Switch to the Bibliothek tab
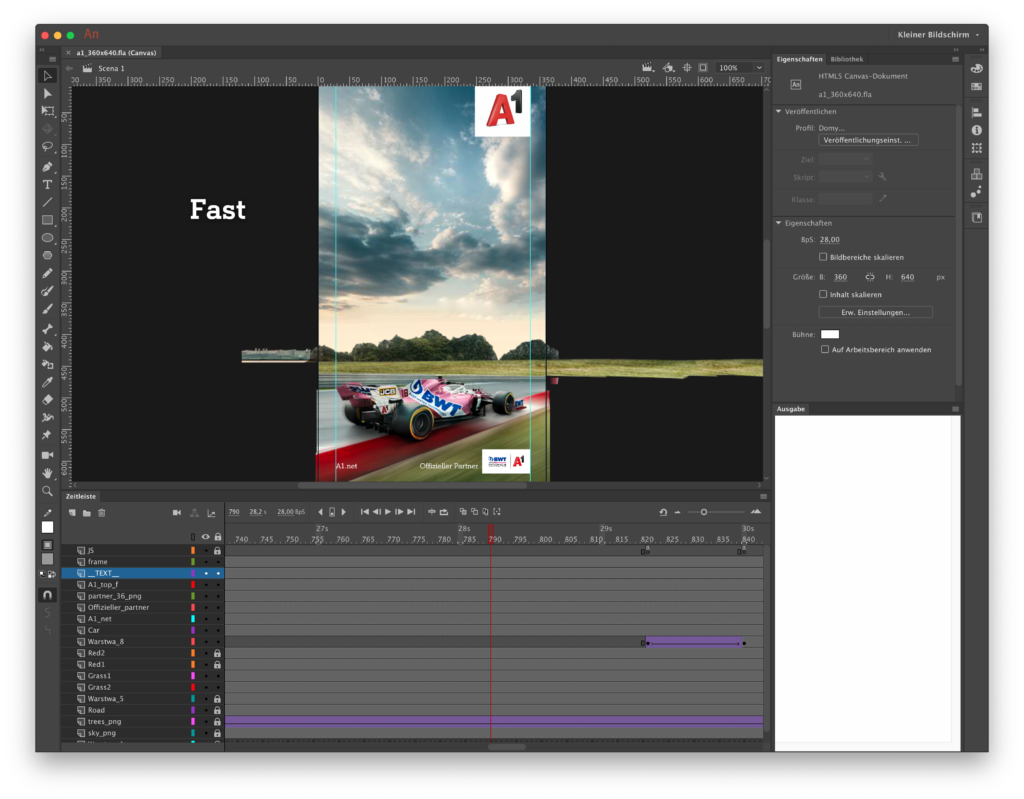1024x799 pixels. 846,59
